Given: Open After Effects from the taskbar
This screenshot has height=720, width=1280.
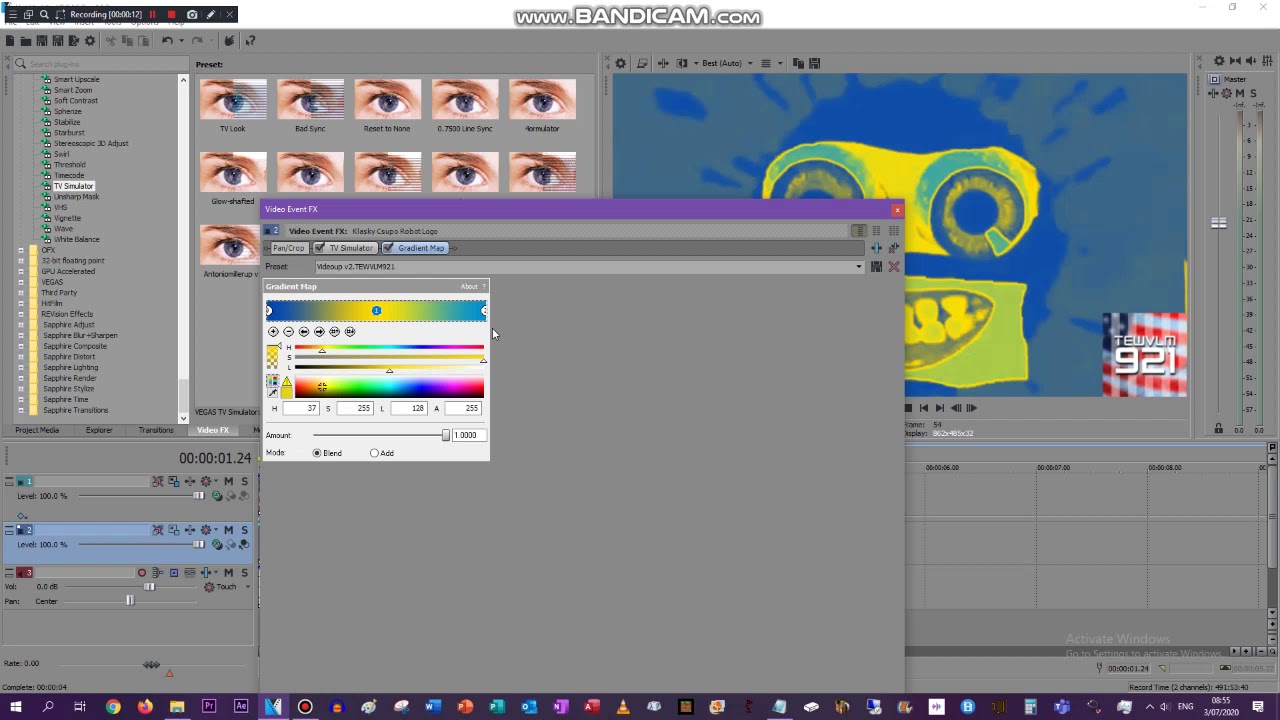Looking at the screenshot, I should pos(241,707).
